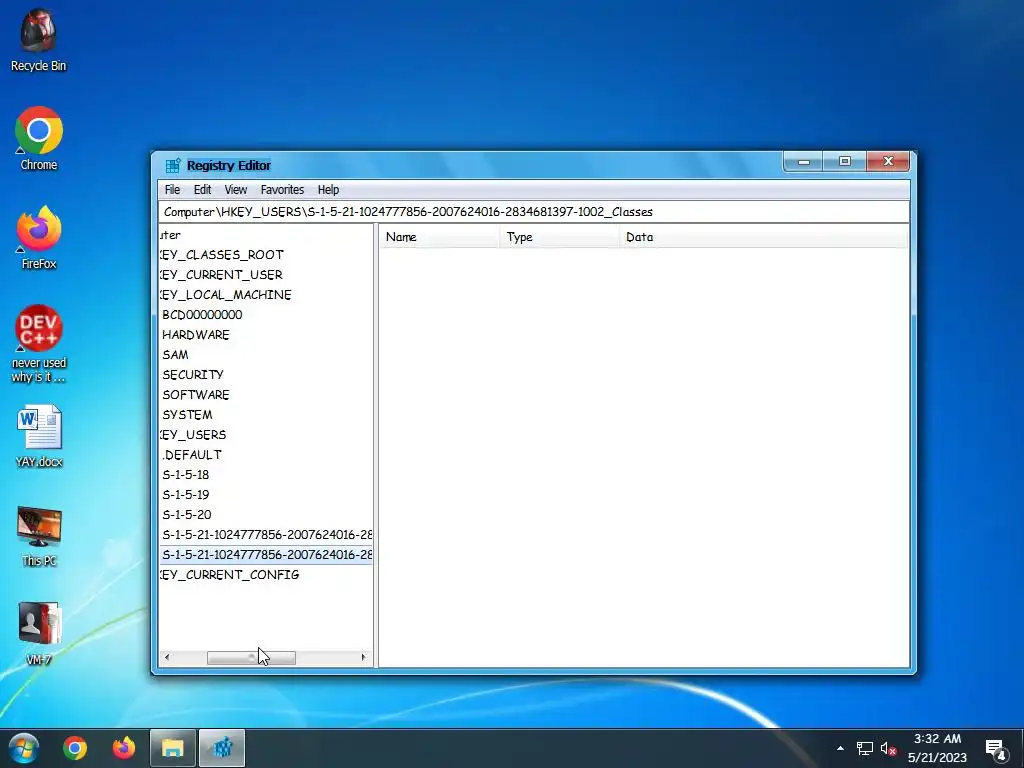Click the tree horizontal scrollbar thumb
The width and height of the screenshot is (1024, 768).
pyautogui.click(x=251, y=658)
